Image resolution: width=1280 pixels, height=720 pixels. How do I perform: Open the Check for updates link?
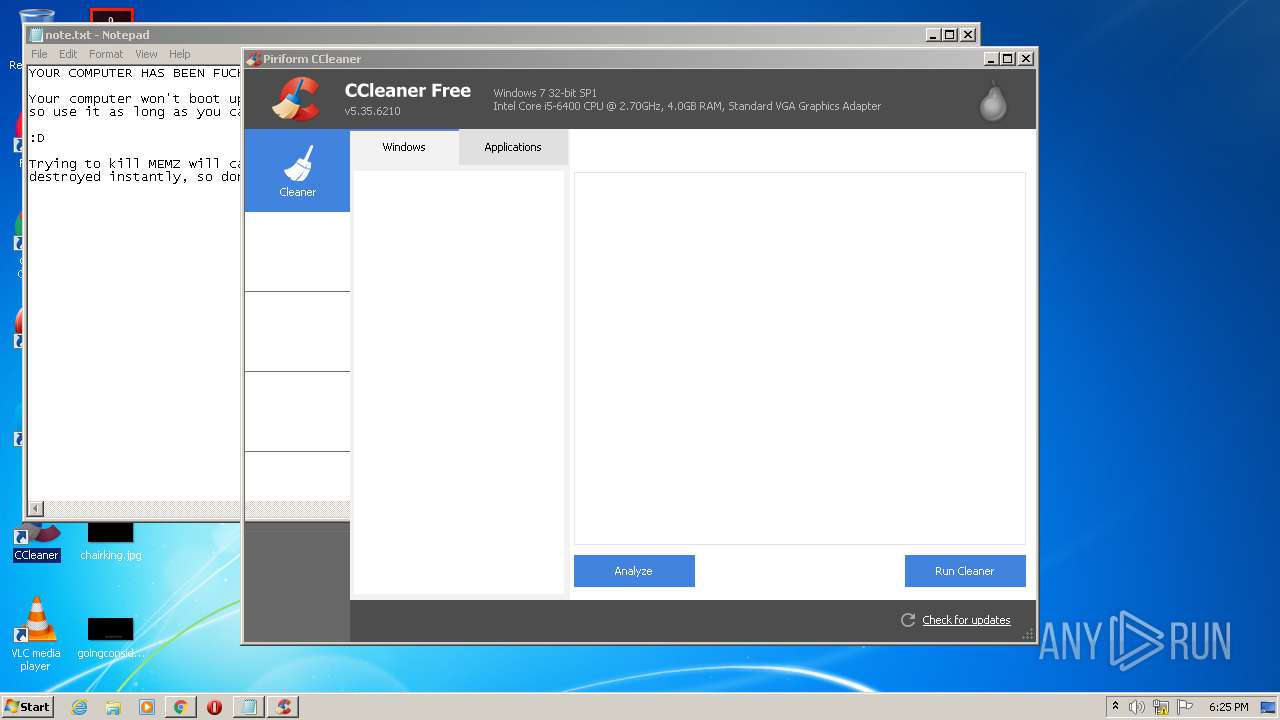[x=966, y=620]
